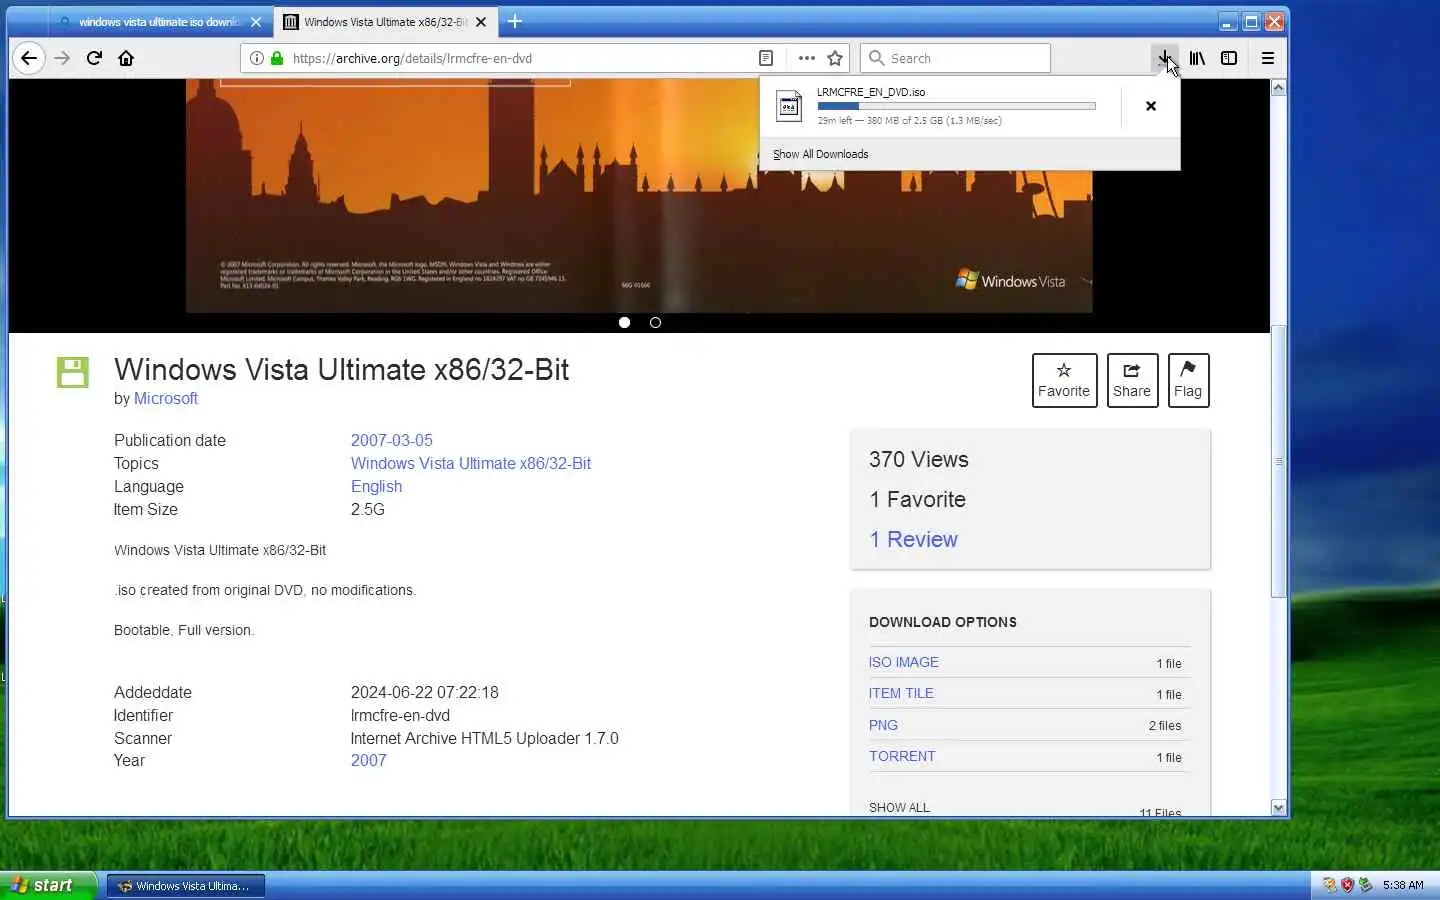
Task: Click the '2.5G' item size value
Action: [x=367, y=509]
